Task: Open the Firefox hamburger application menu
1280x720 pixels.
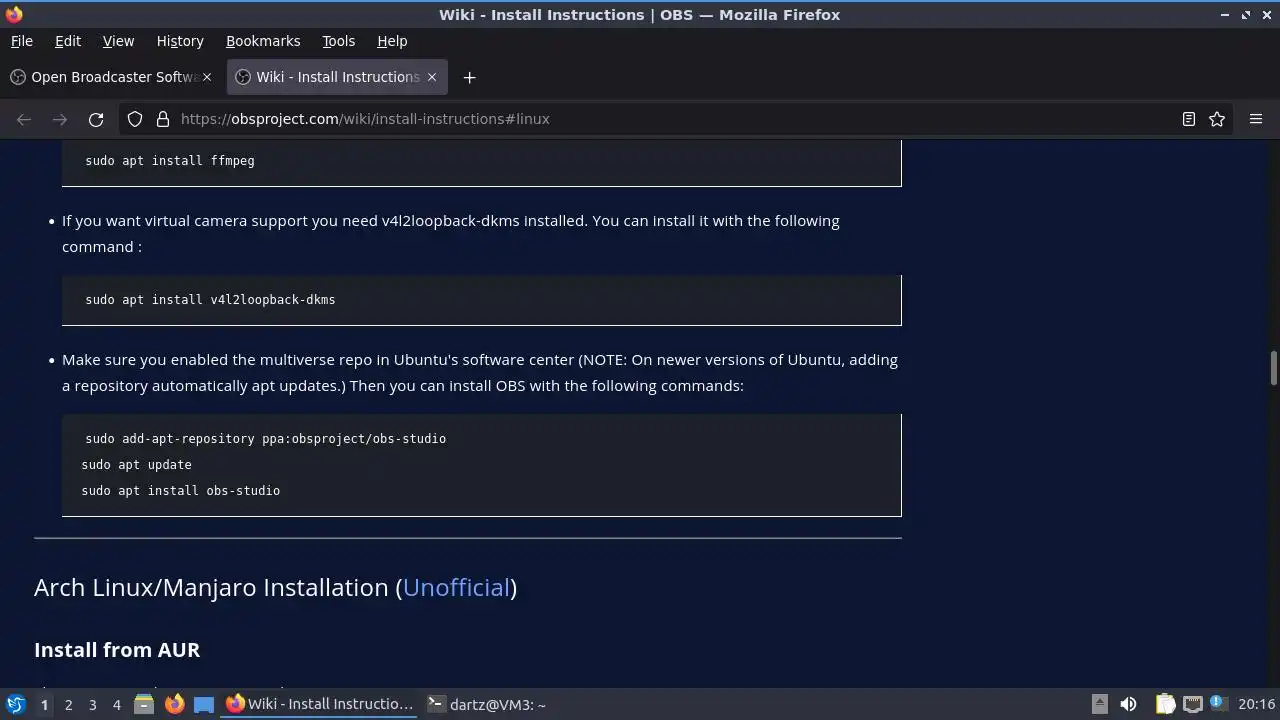Action: [1256, 119]
